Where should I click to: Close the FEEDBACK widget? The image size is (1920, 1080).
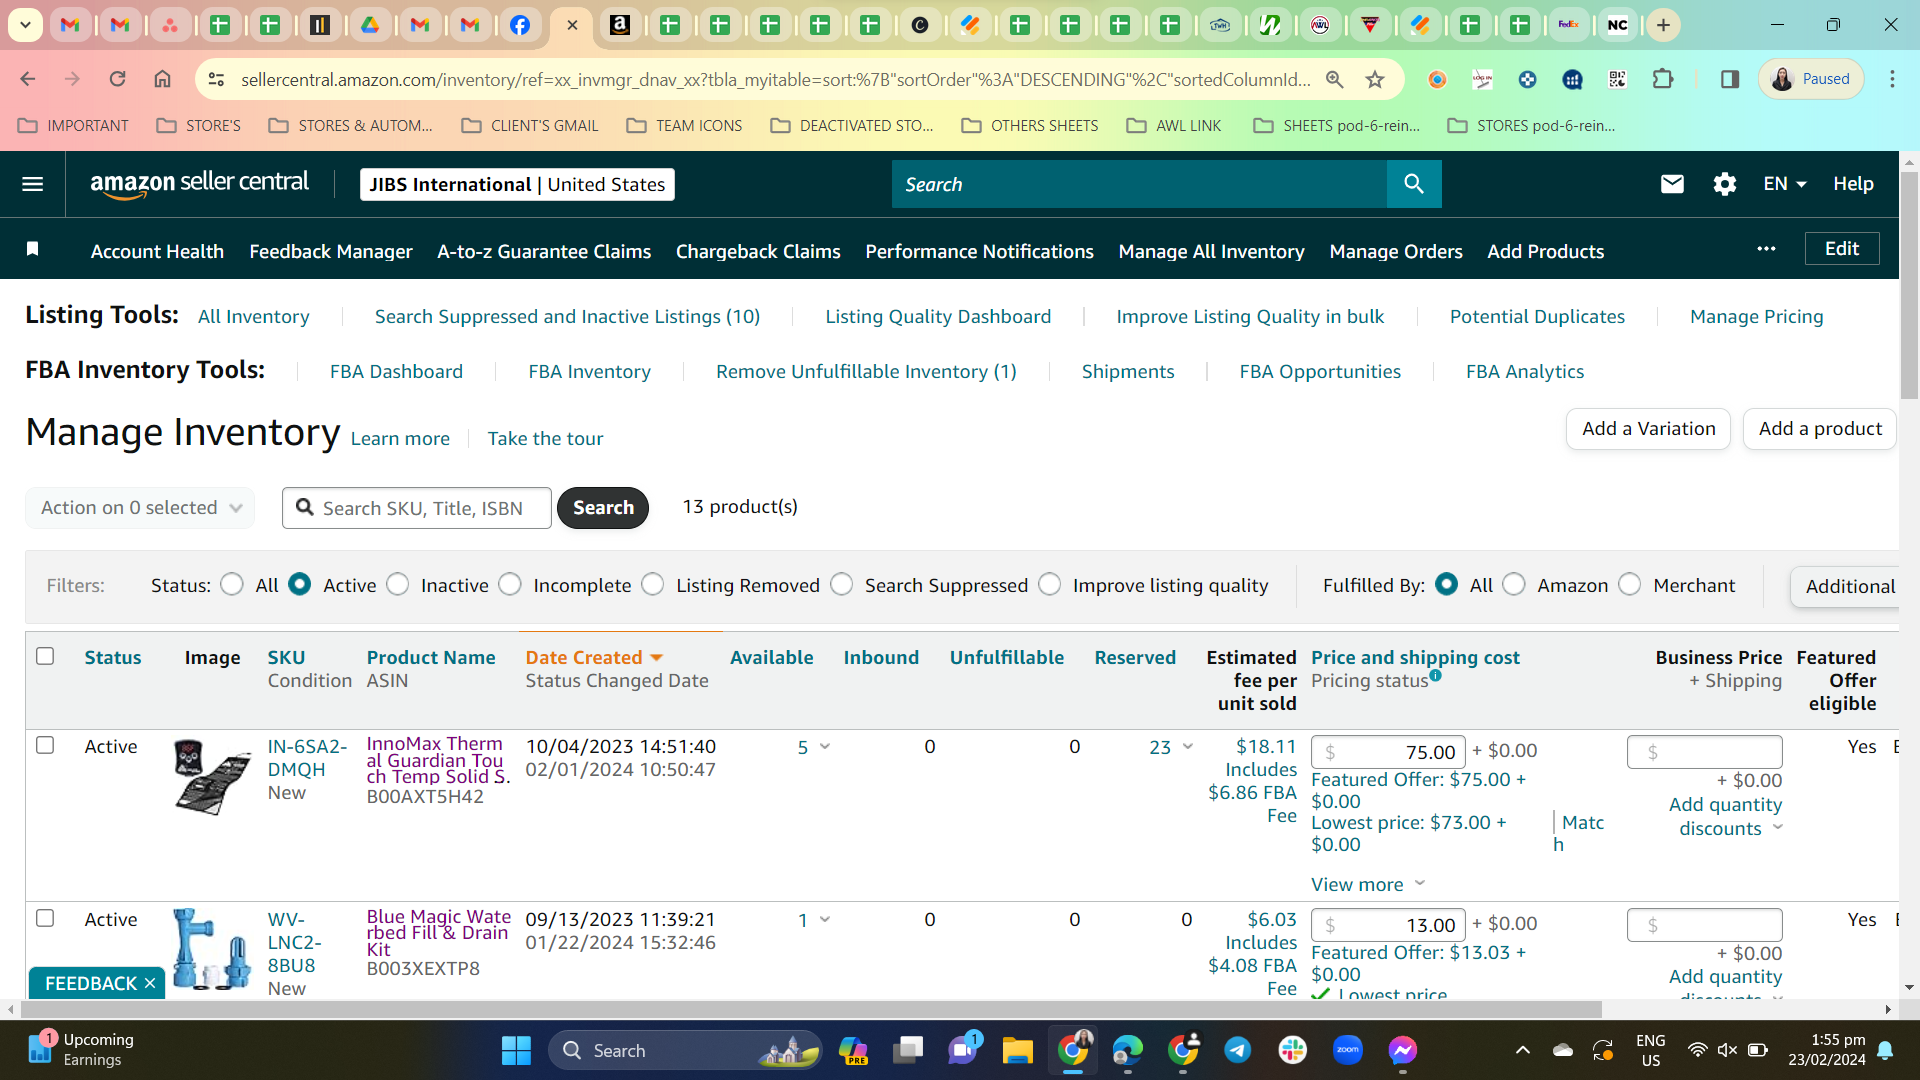click(150, 983)
